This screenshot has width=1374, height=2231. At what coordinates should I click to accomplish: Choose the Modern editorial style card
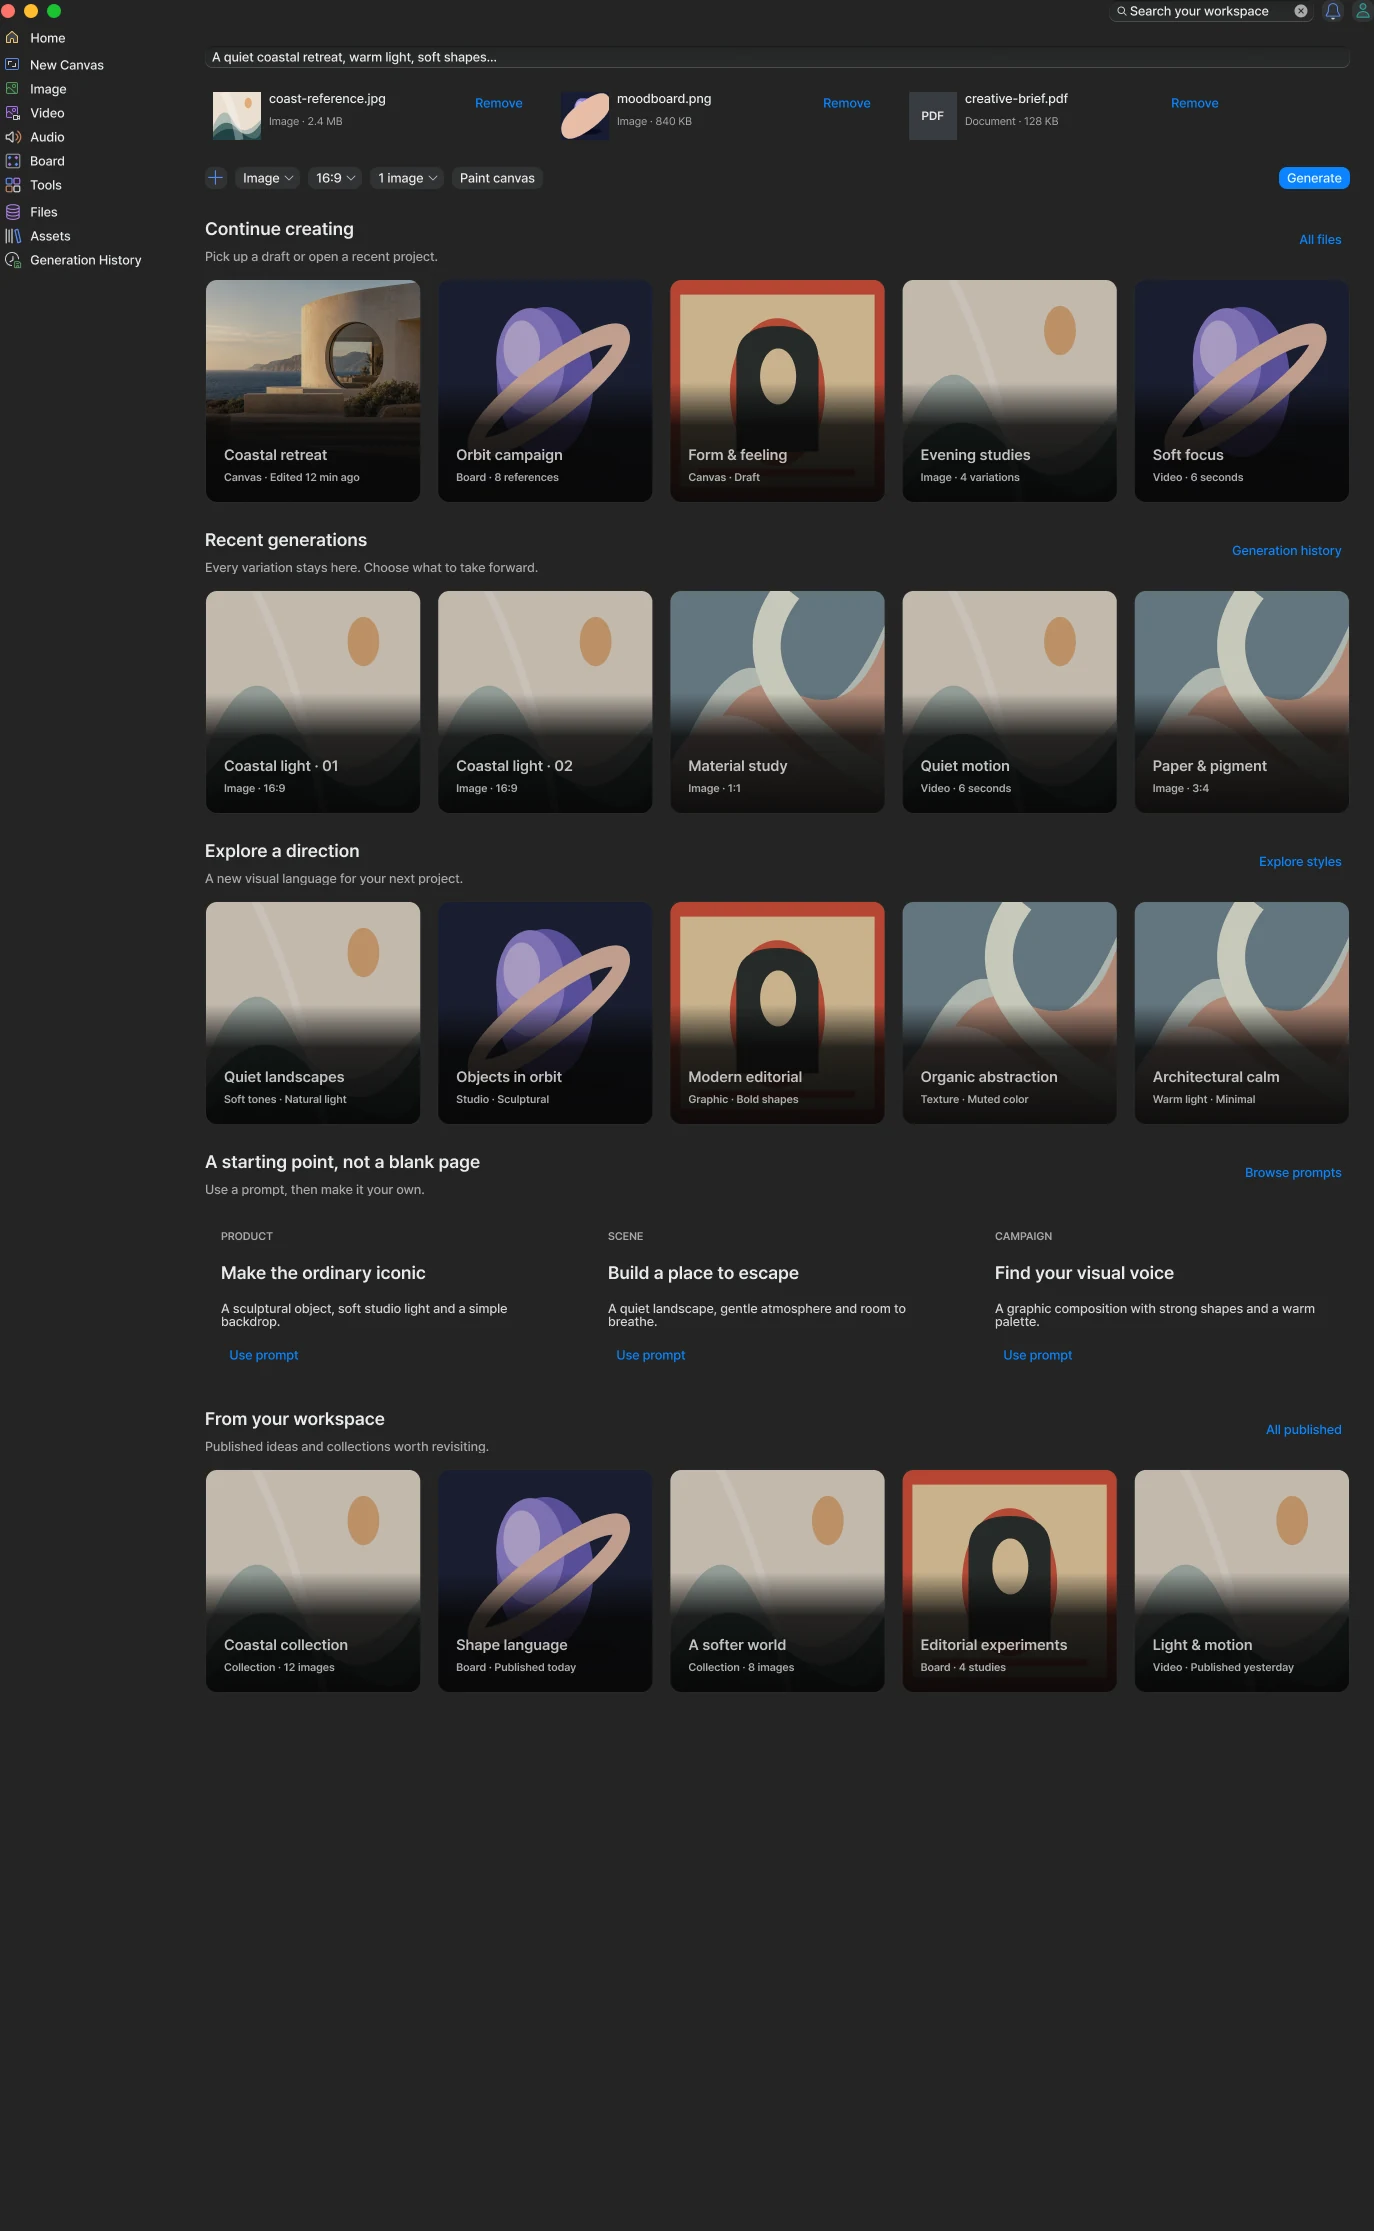[777, 1013]
